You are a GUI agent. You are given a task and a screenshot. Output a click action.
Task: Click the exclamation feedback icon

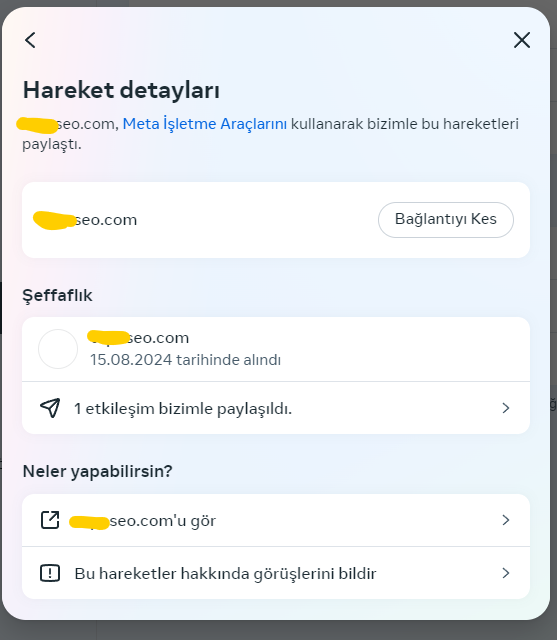click(50, 573)
